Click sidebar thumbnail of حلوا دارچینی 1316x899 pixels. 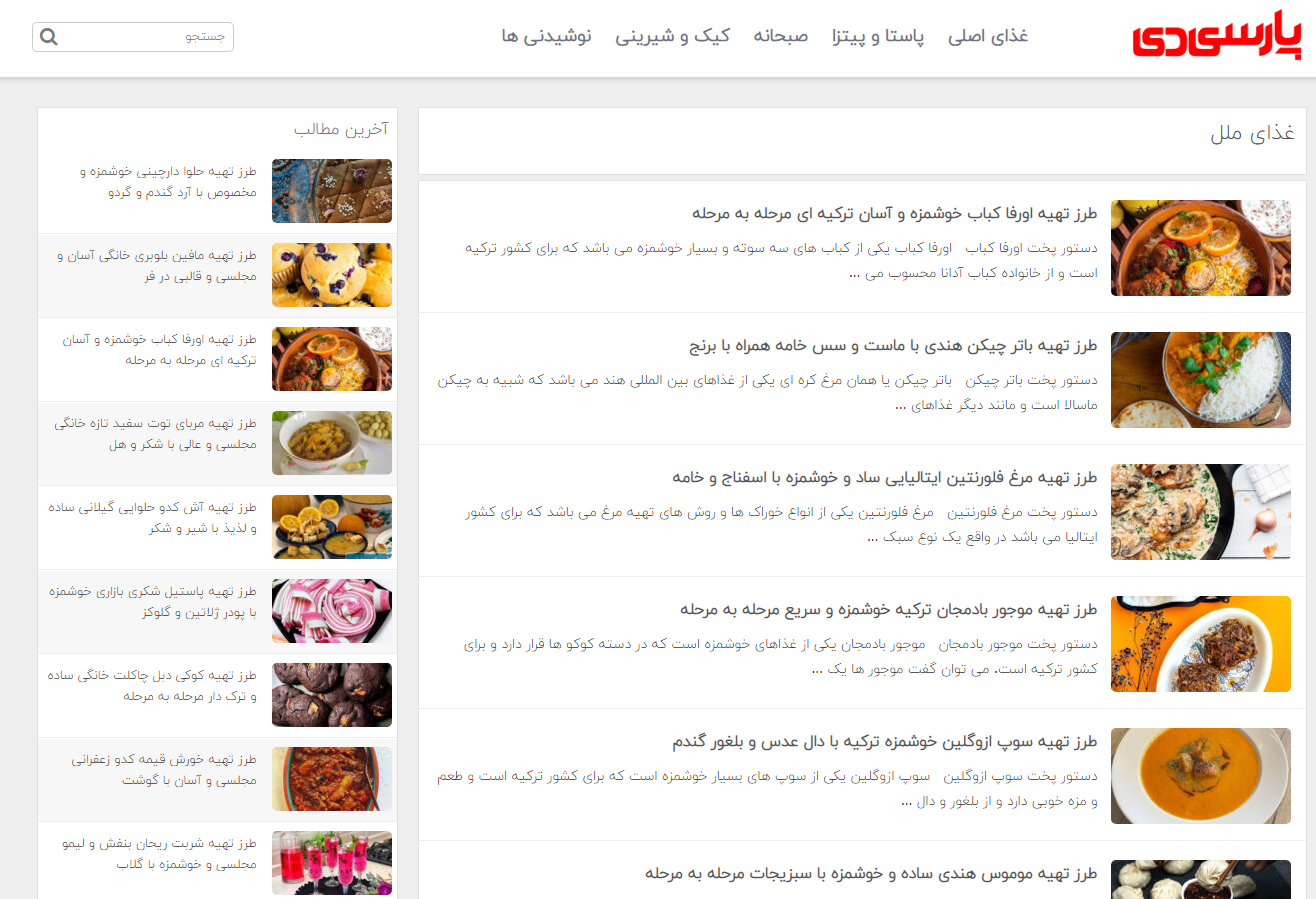[332, 191]
